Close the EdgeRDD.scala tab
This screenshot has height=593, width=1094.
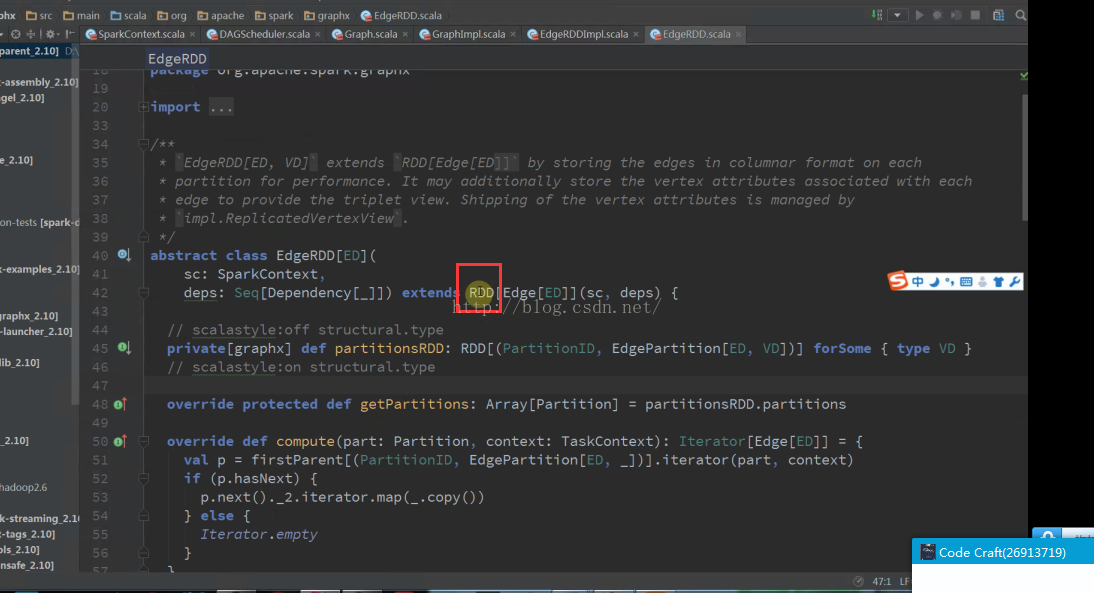pyautogui.click(x=738, y=34)
